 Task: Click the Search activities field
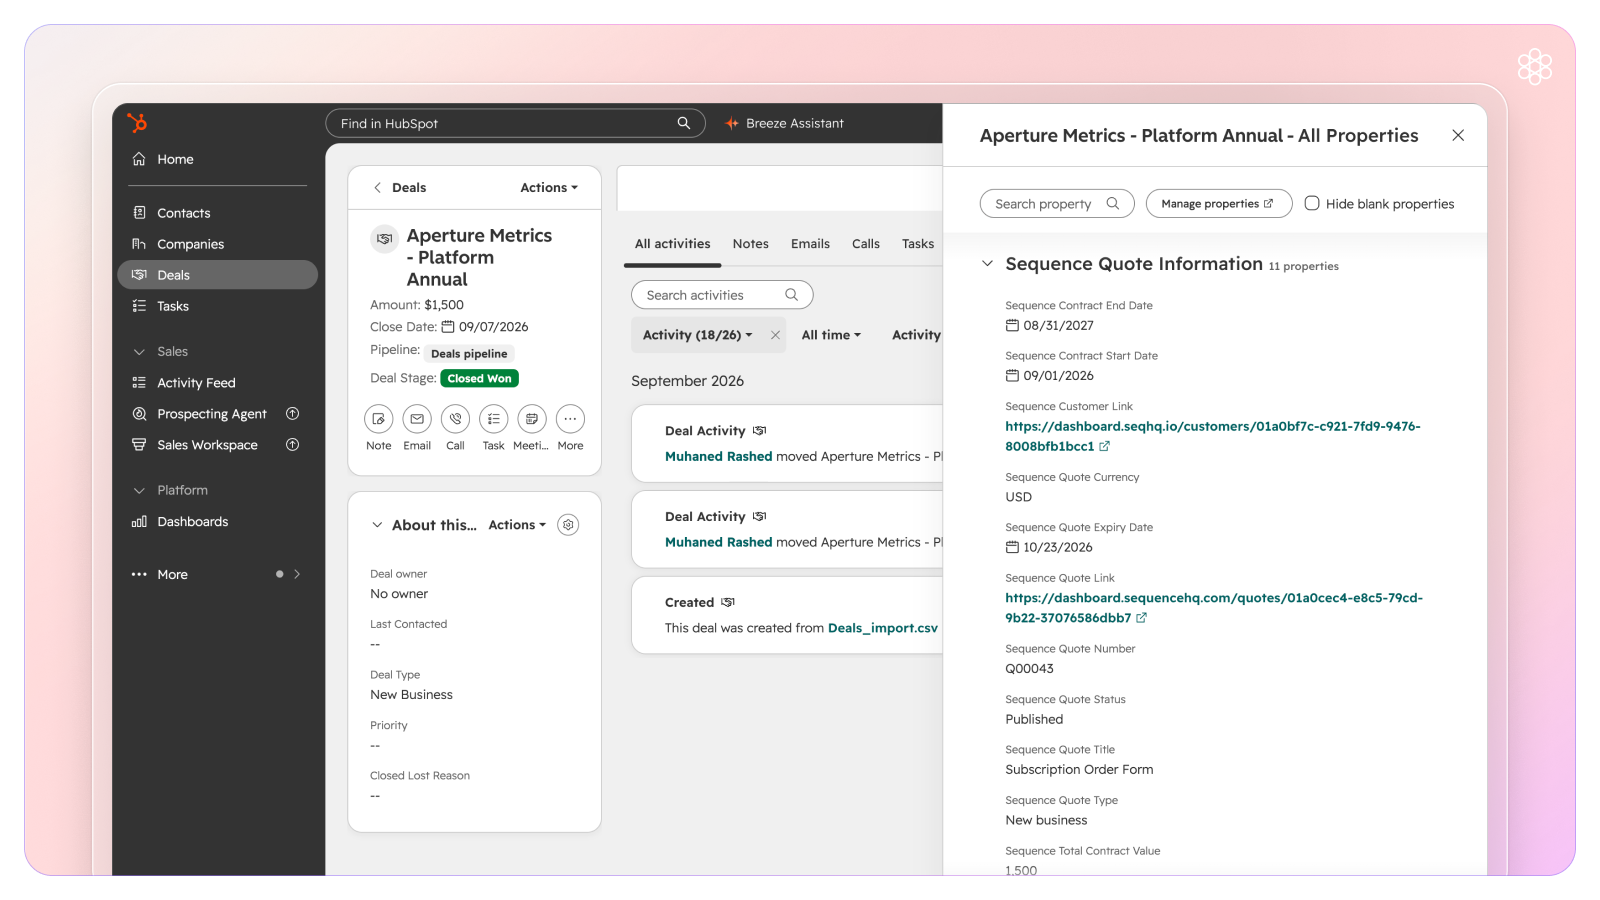click(x=722, y=295)
